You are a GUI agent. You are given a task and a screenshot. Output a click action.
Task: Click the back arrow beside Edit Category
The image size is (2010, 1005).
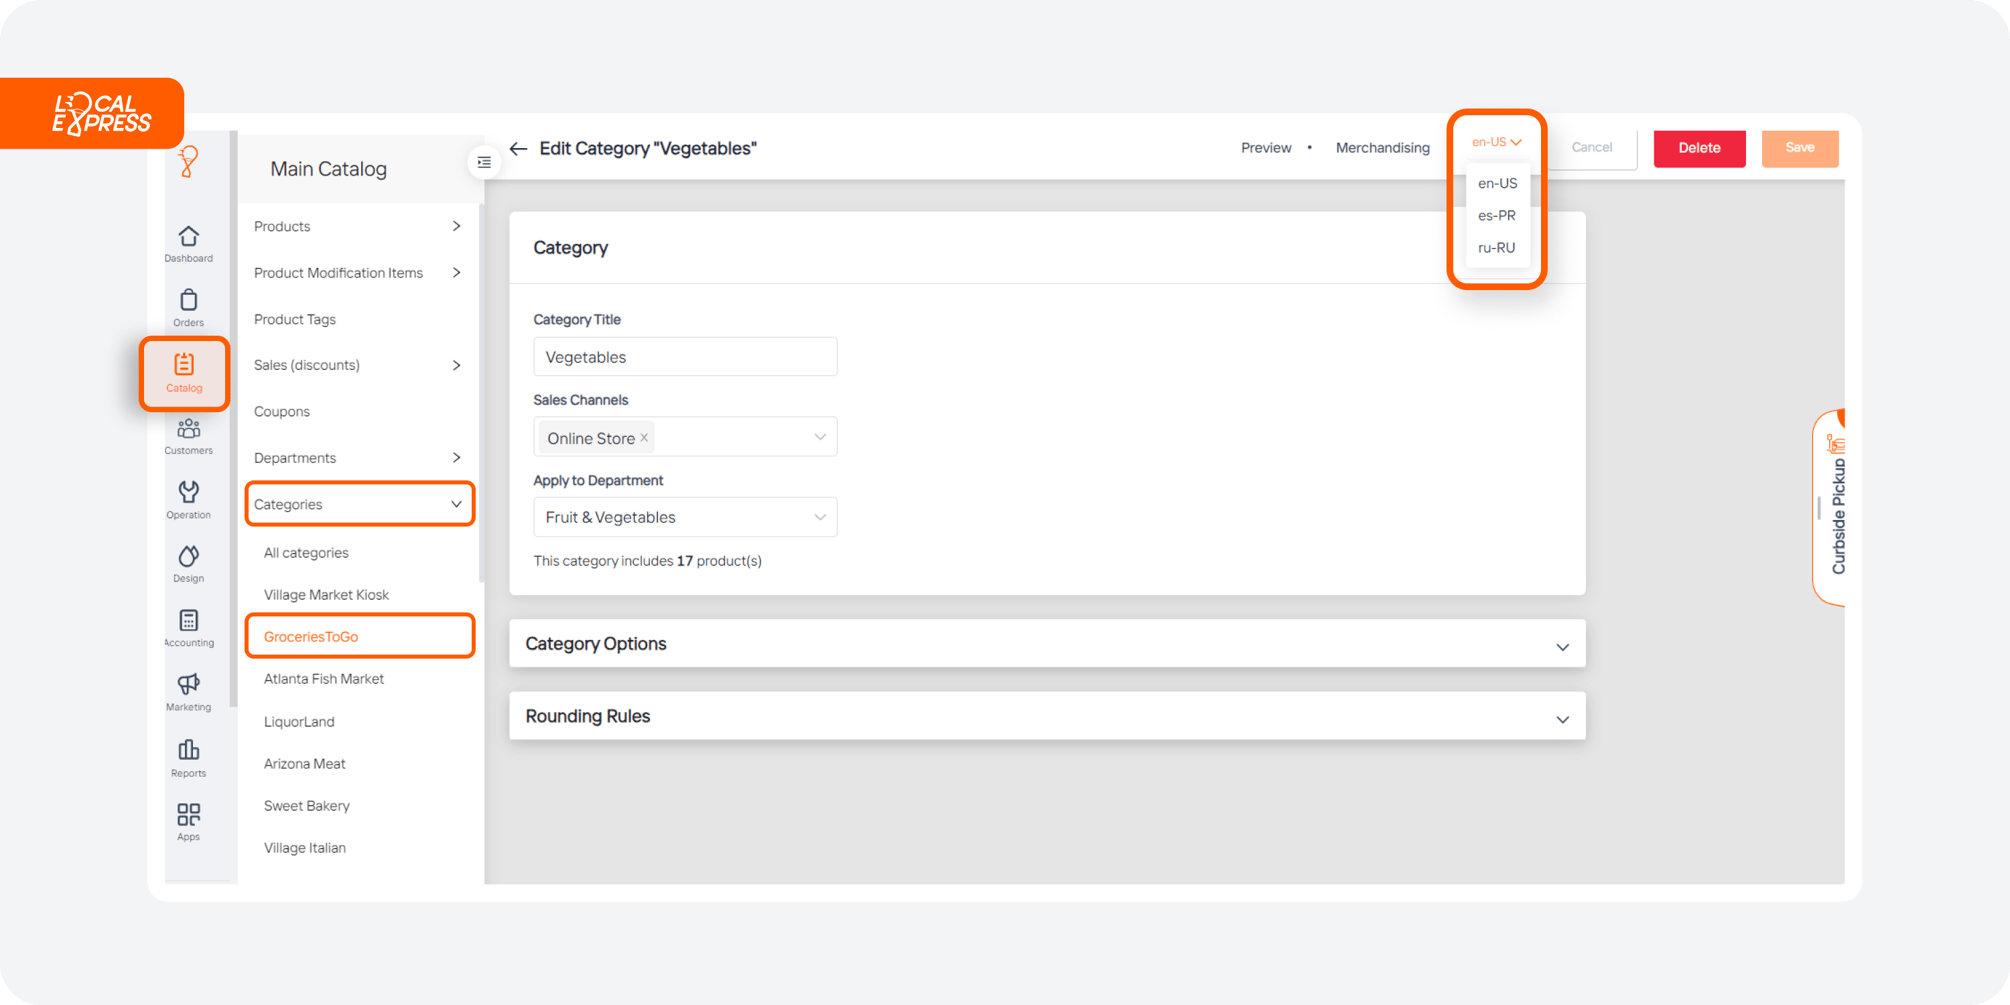click(518, 149)
